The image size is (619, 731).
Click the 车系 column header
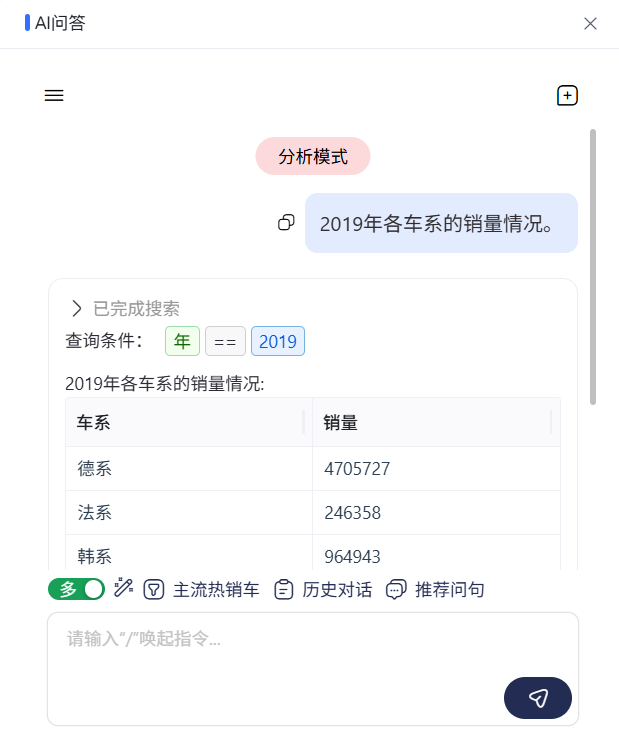click(189, 422)
